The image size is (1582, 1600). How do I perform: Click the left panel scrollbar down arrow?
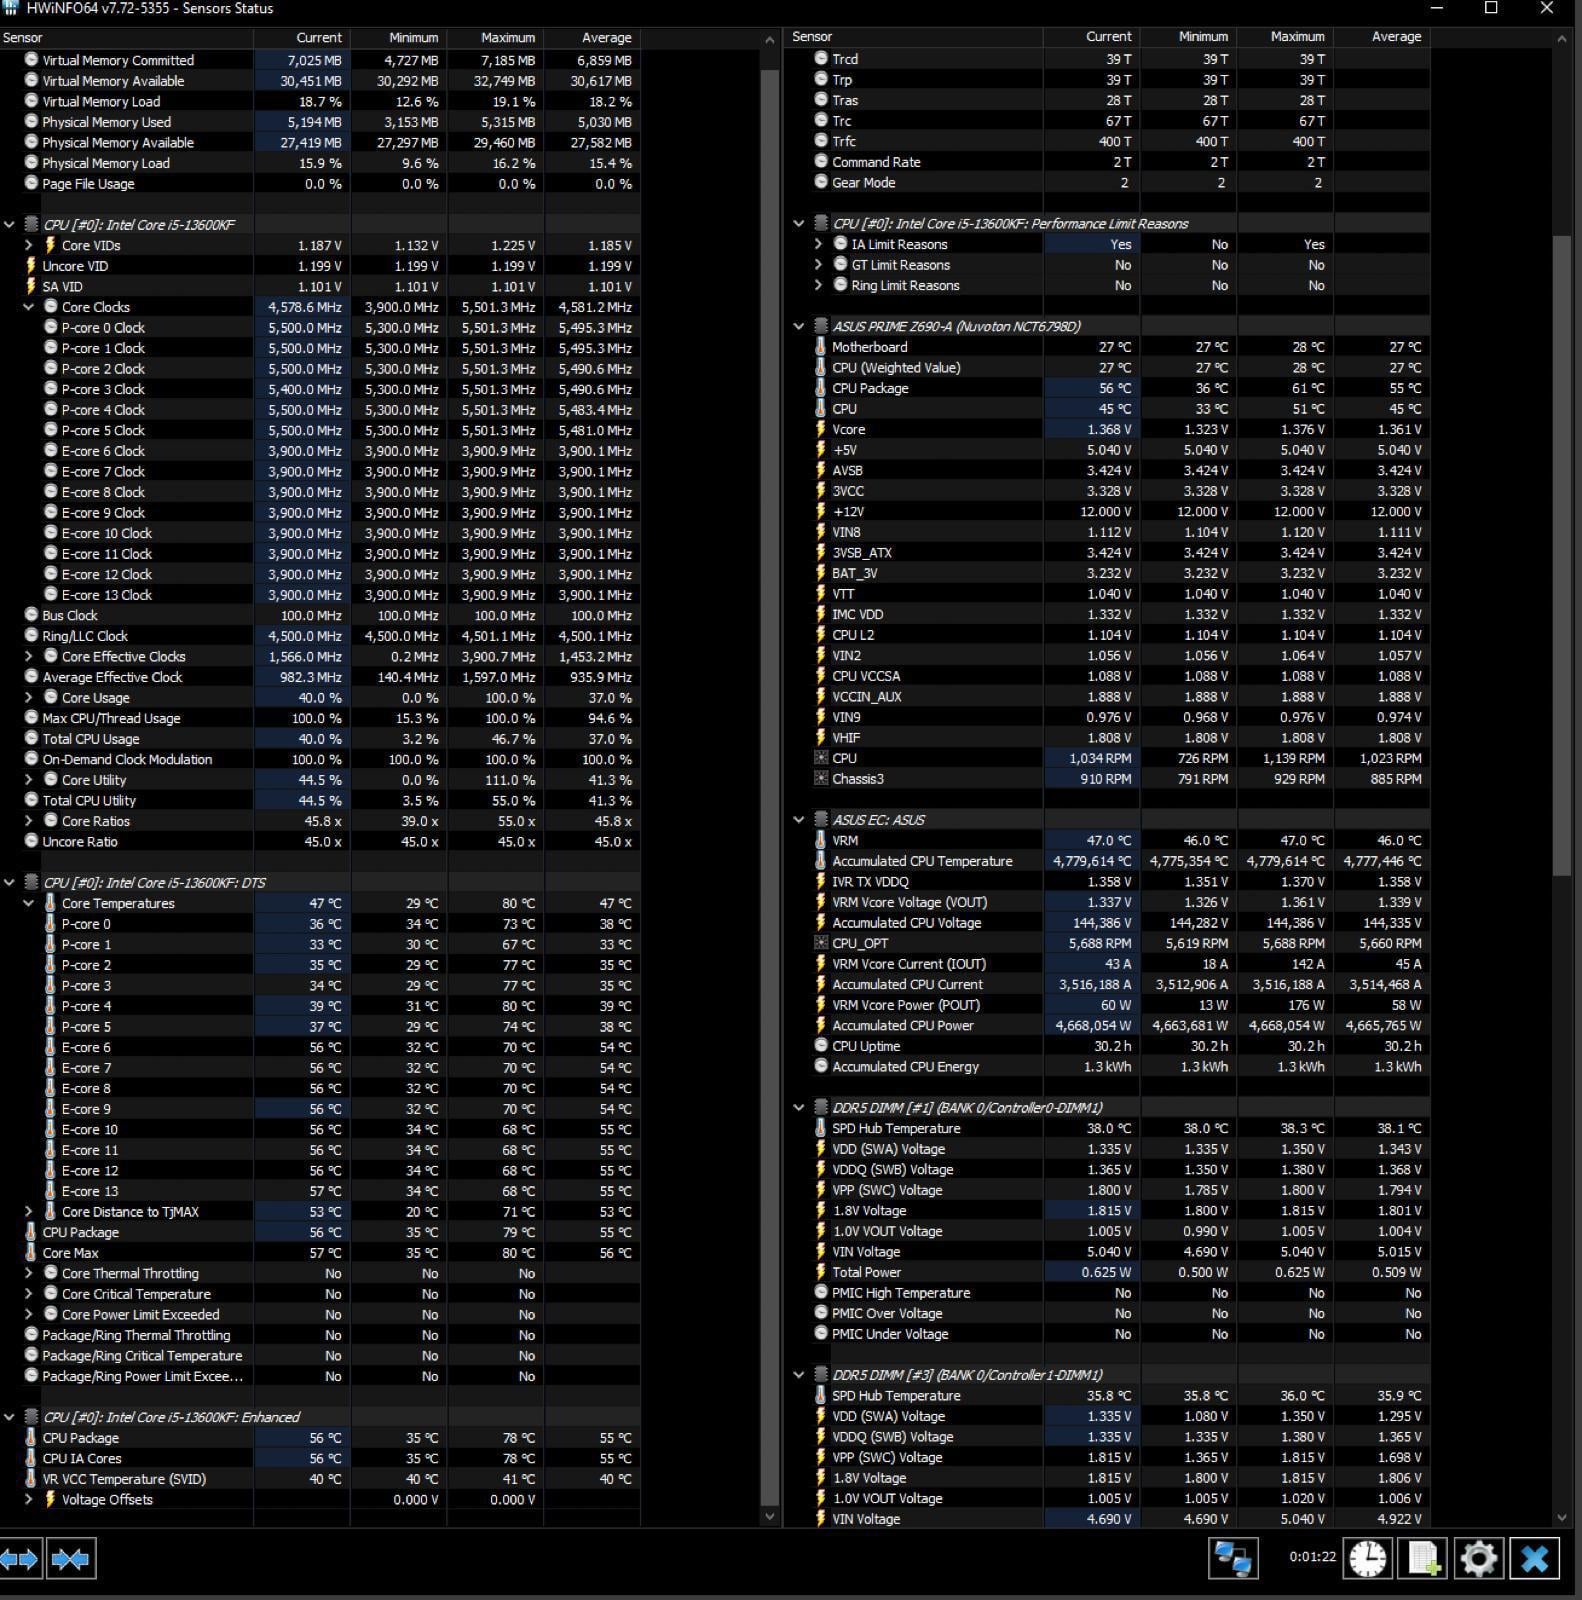tap(769, 1516)
